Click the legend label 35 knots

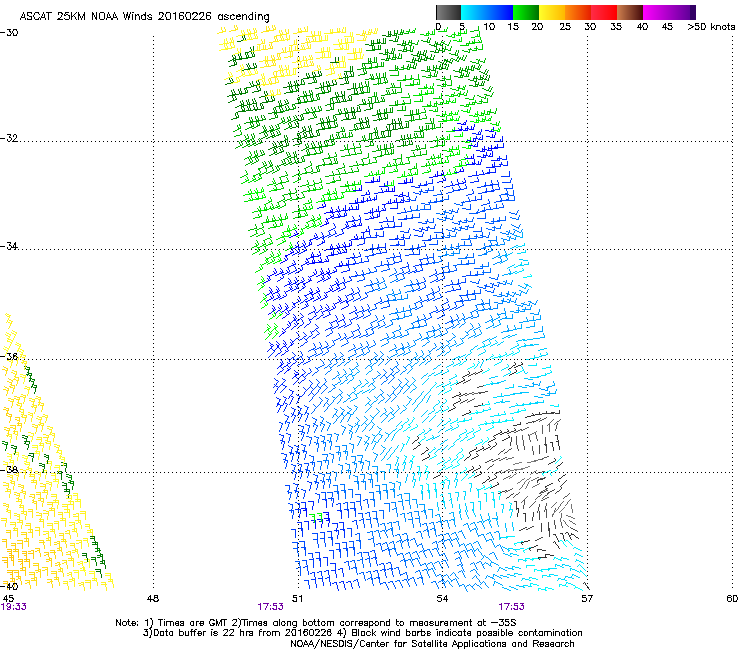coord(616,27)
